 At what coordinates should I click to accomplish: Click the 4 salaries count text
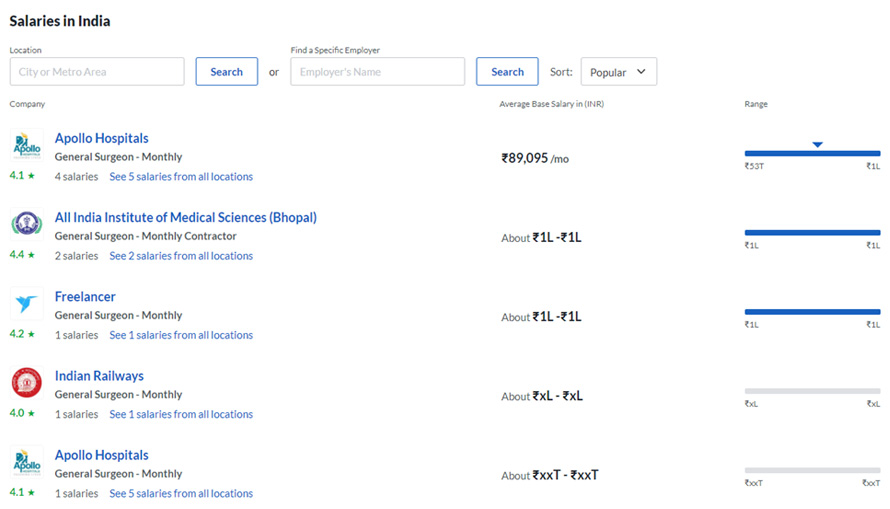pos(76,176)
